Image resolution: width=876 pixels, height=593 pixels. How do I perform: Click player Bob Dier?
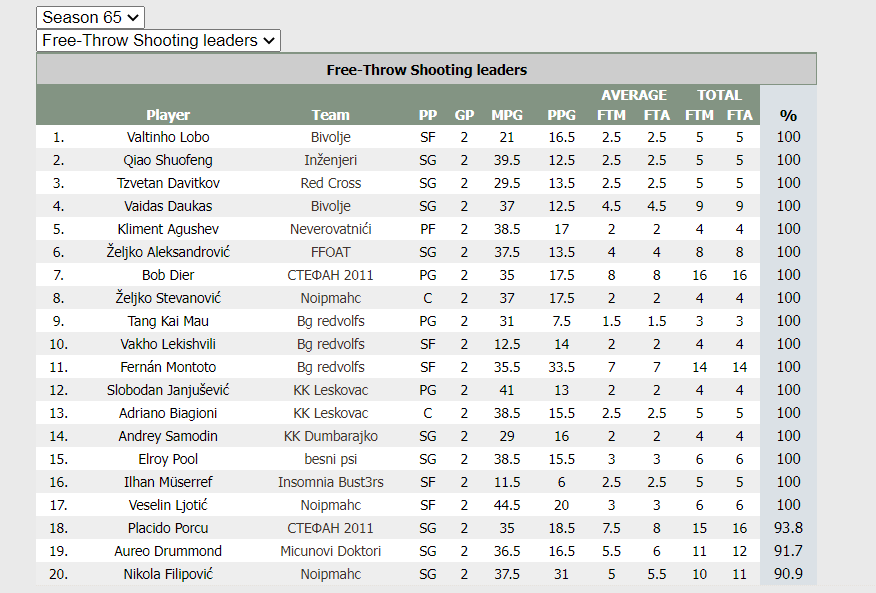pos(168,275)
